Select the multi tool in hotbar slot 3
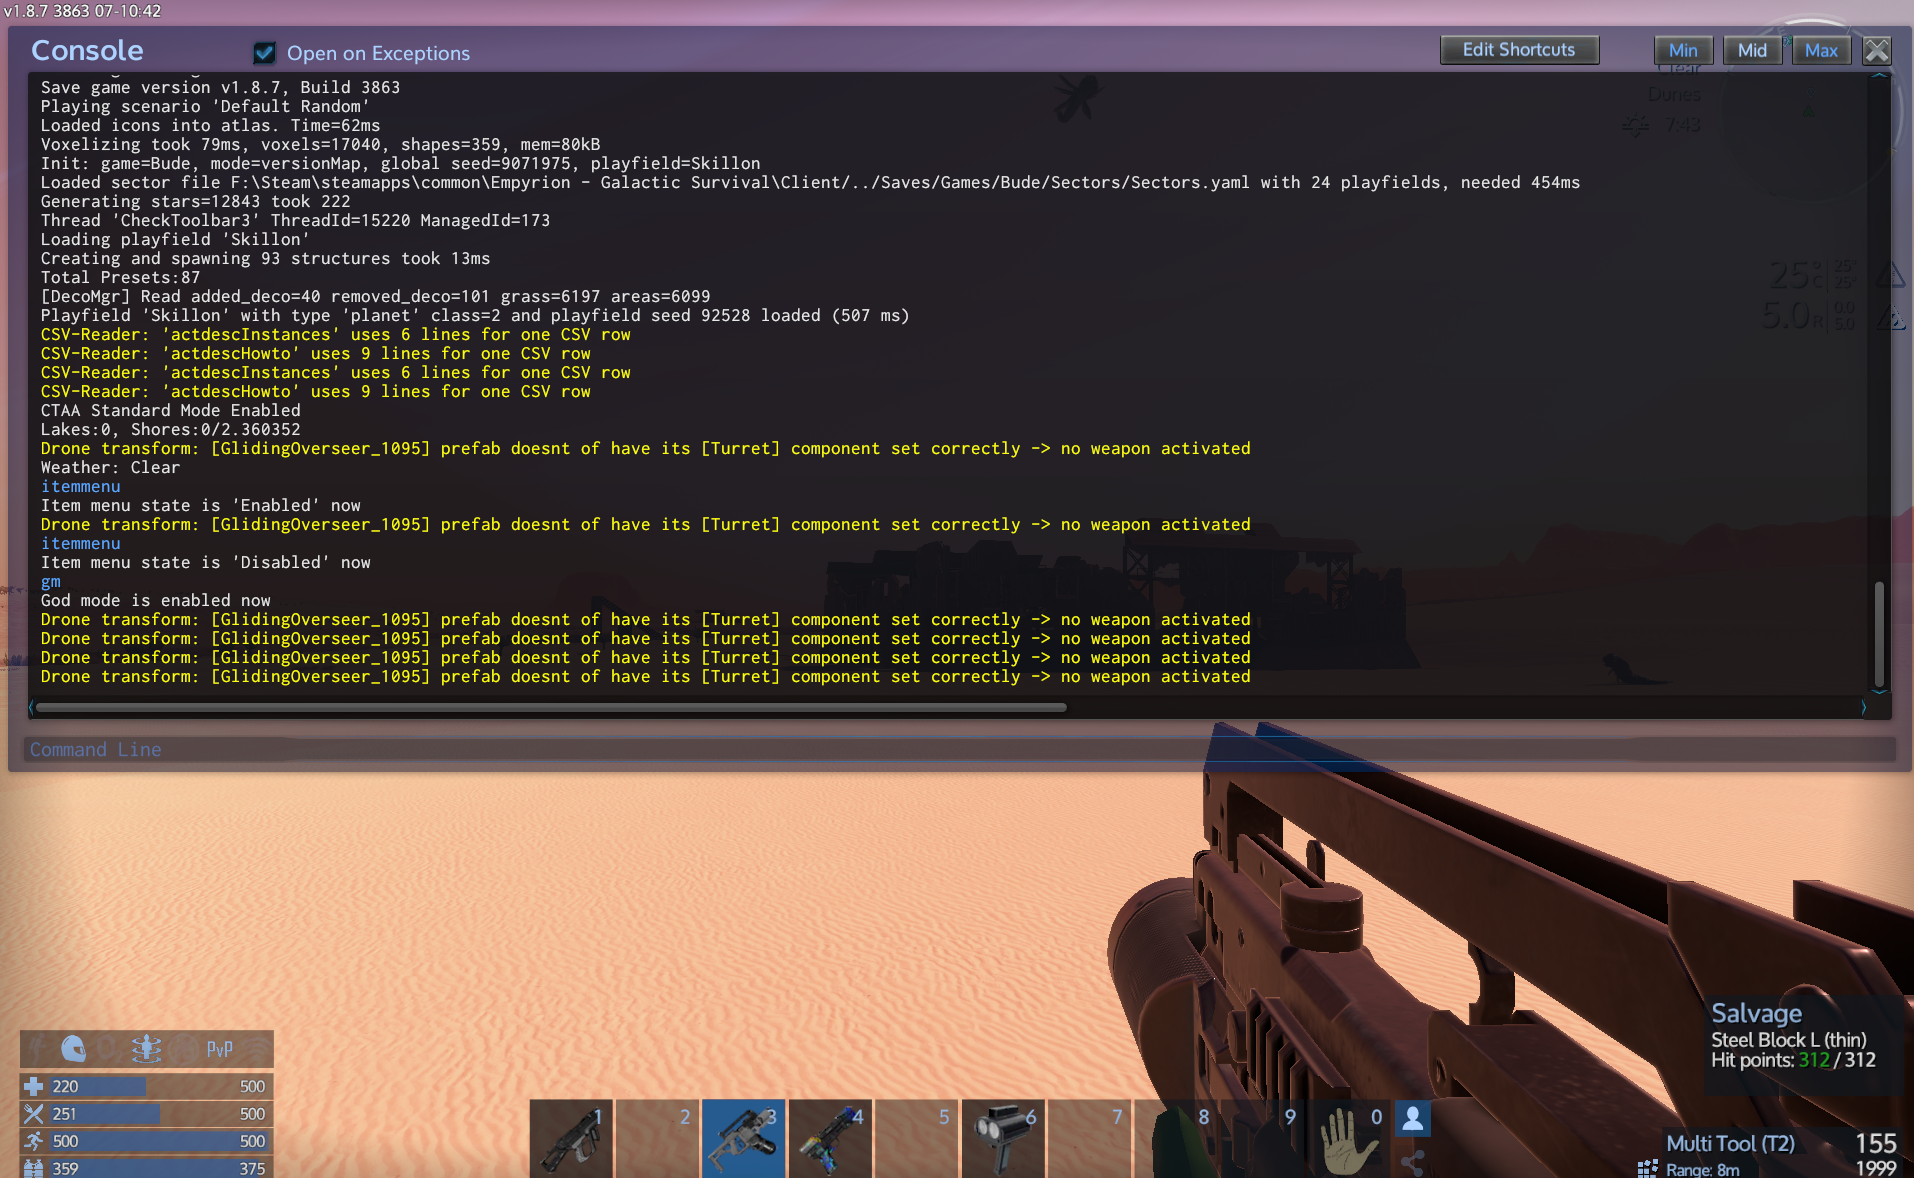This screenshot has height=1178, width=1914. 743,1139
